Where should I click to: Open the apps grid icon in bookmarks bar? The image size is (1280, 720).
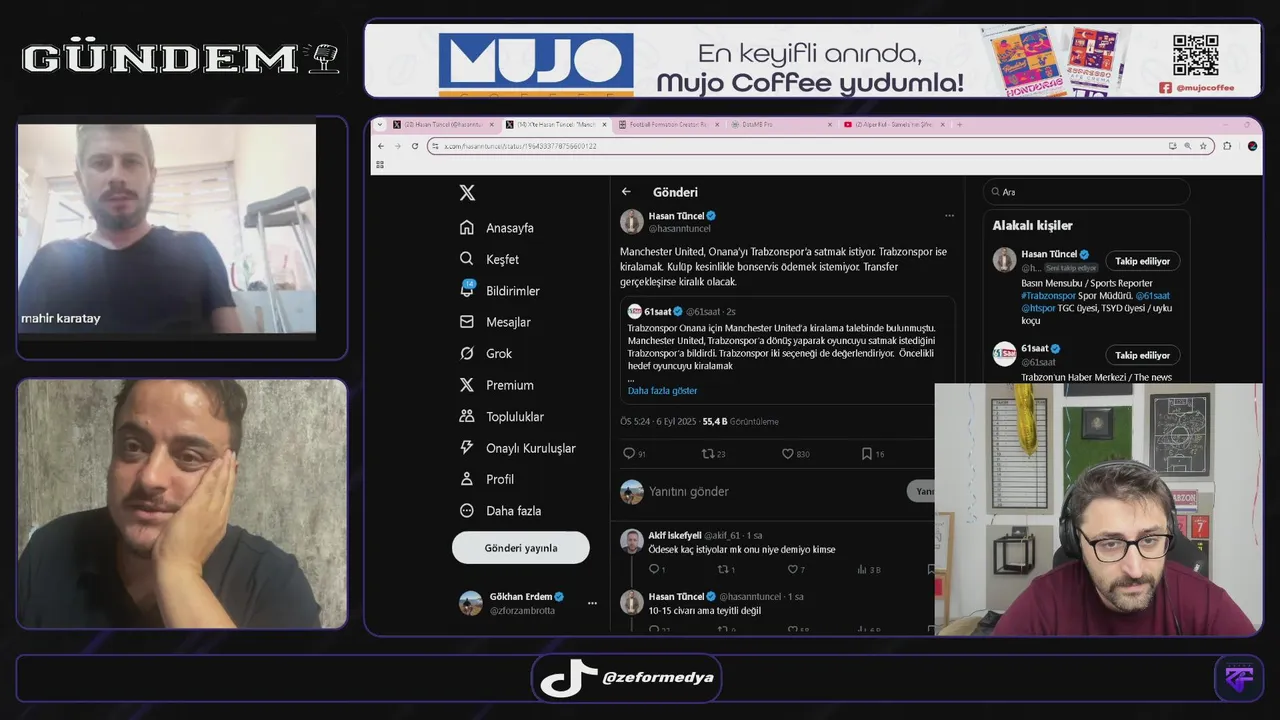pyautogui.click(x=380, y=164)
